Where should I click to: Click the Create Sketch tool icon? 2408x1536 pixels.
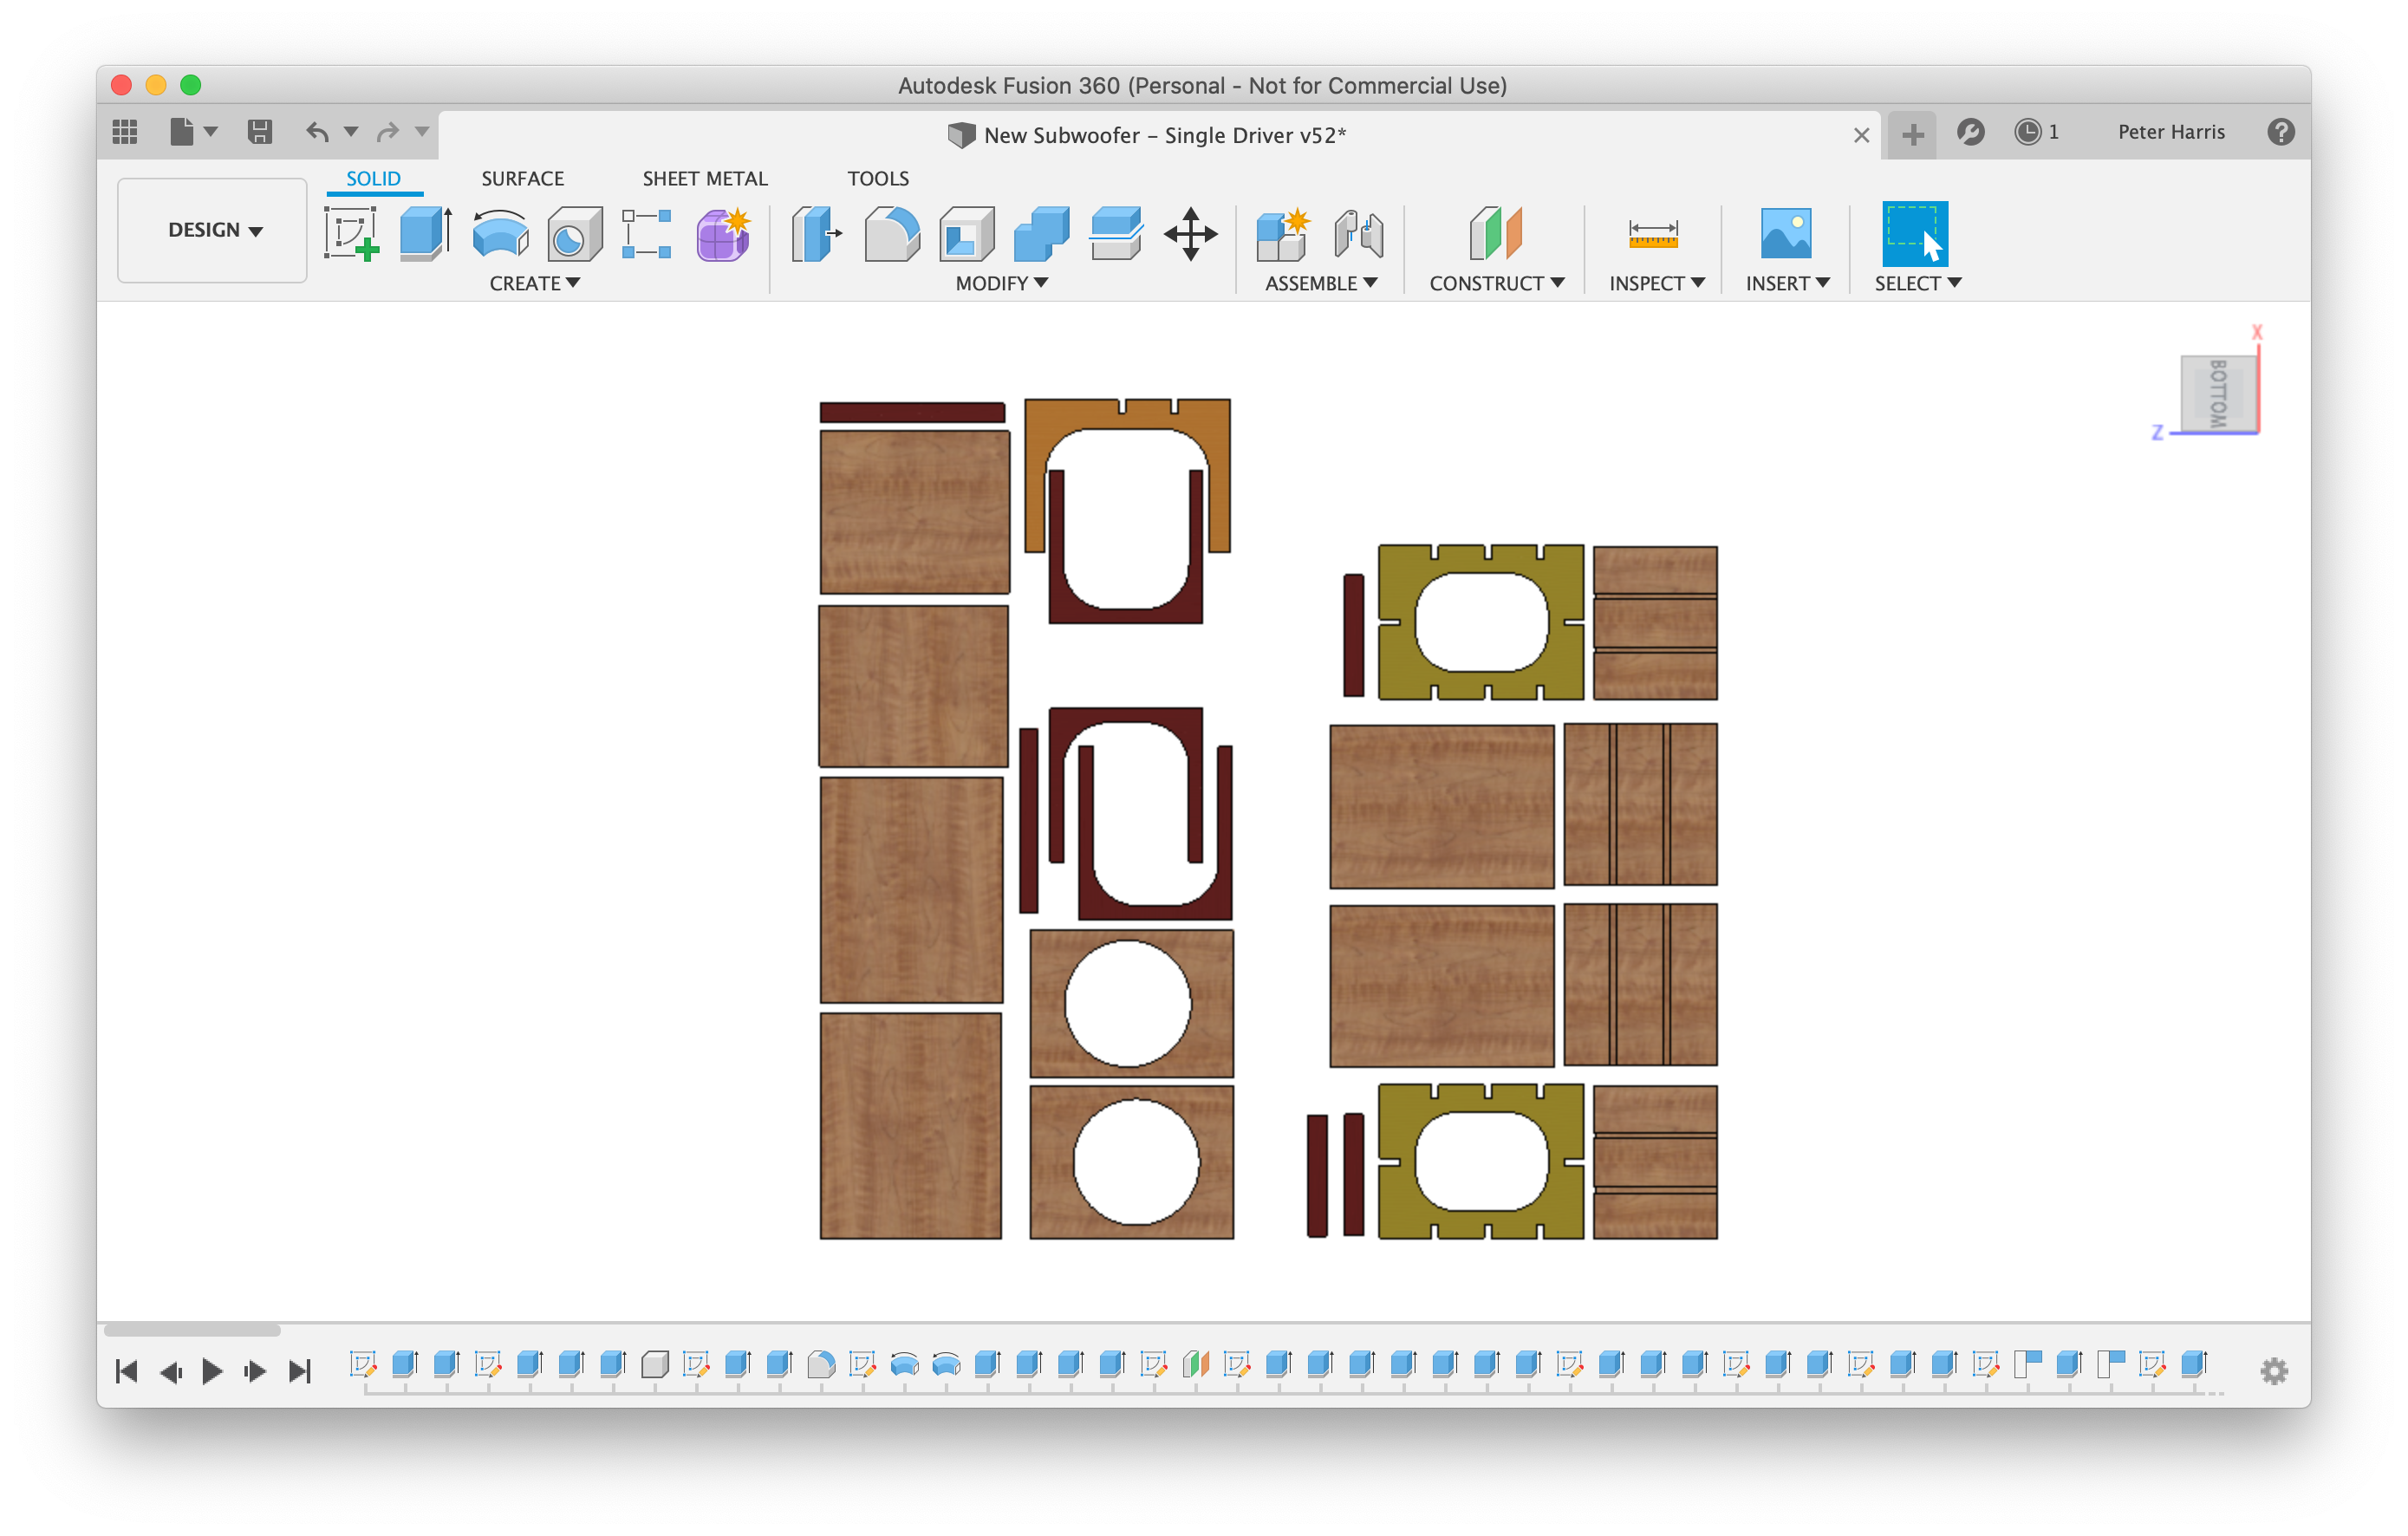pyautogui.click(x=351, y=233)
